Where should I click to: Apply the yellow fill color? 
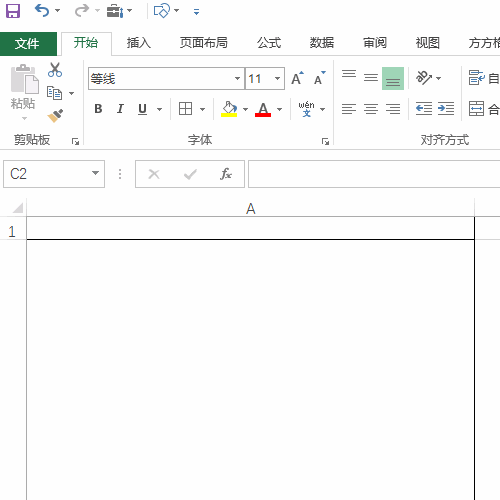229,109
